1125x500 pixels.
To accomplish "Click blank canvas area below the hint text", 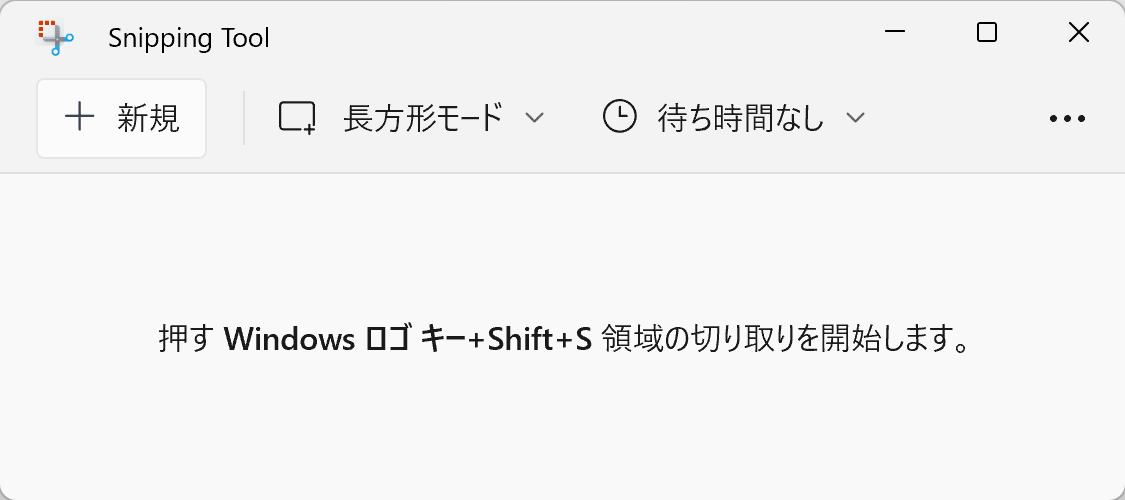I will [562, 430].
